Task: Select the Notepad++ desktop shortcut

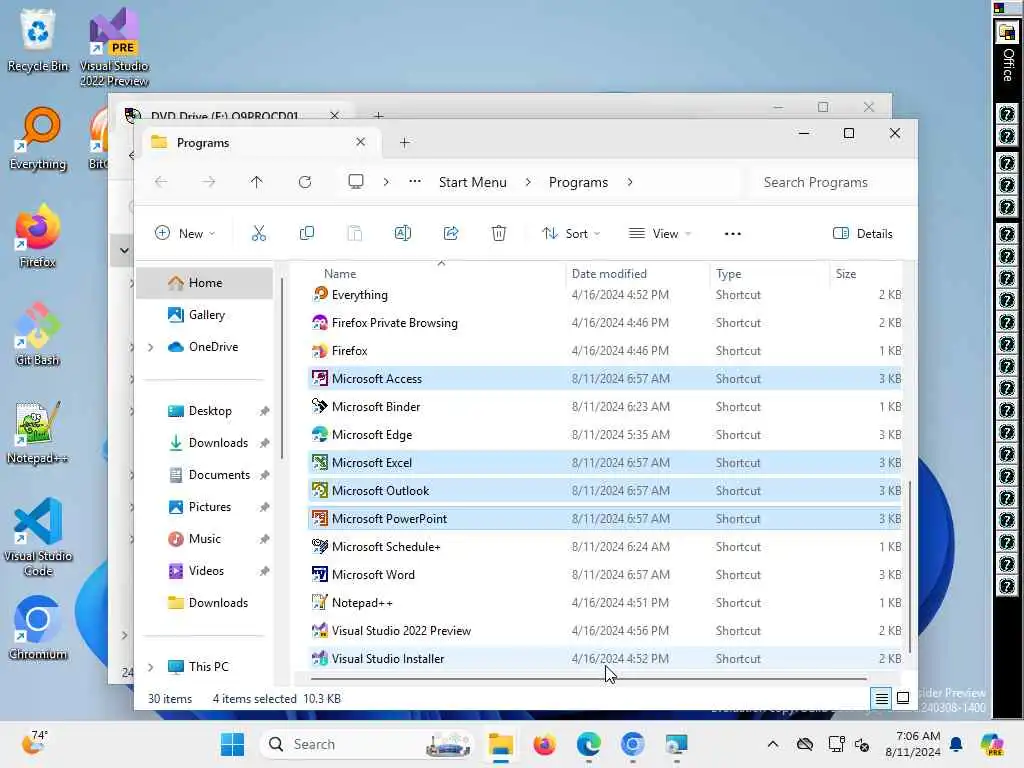Action: (x=38, y=432)
